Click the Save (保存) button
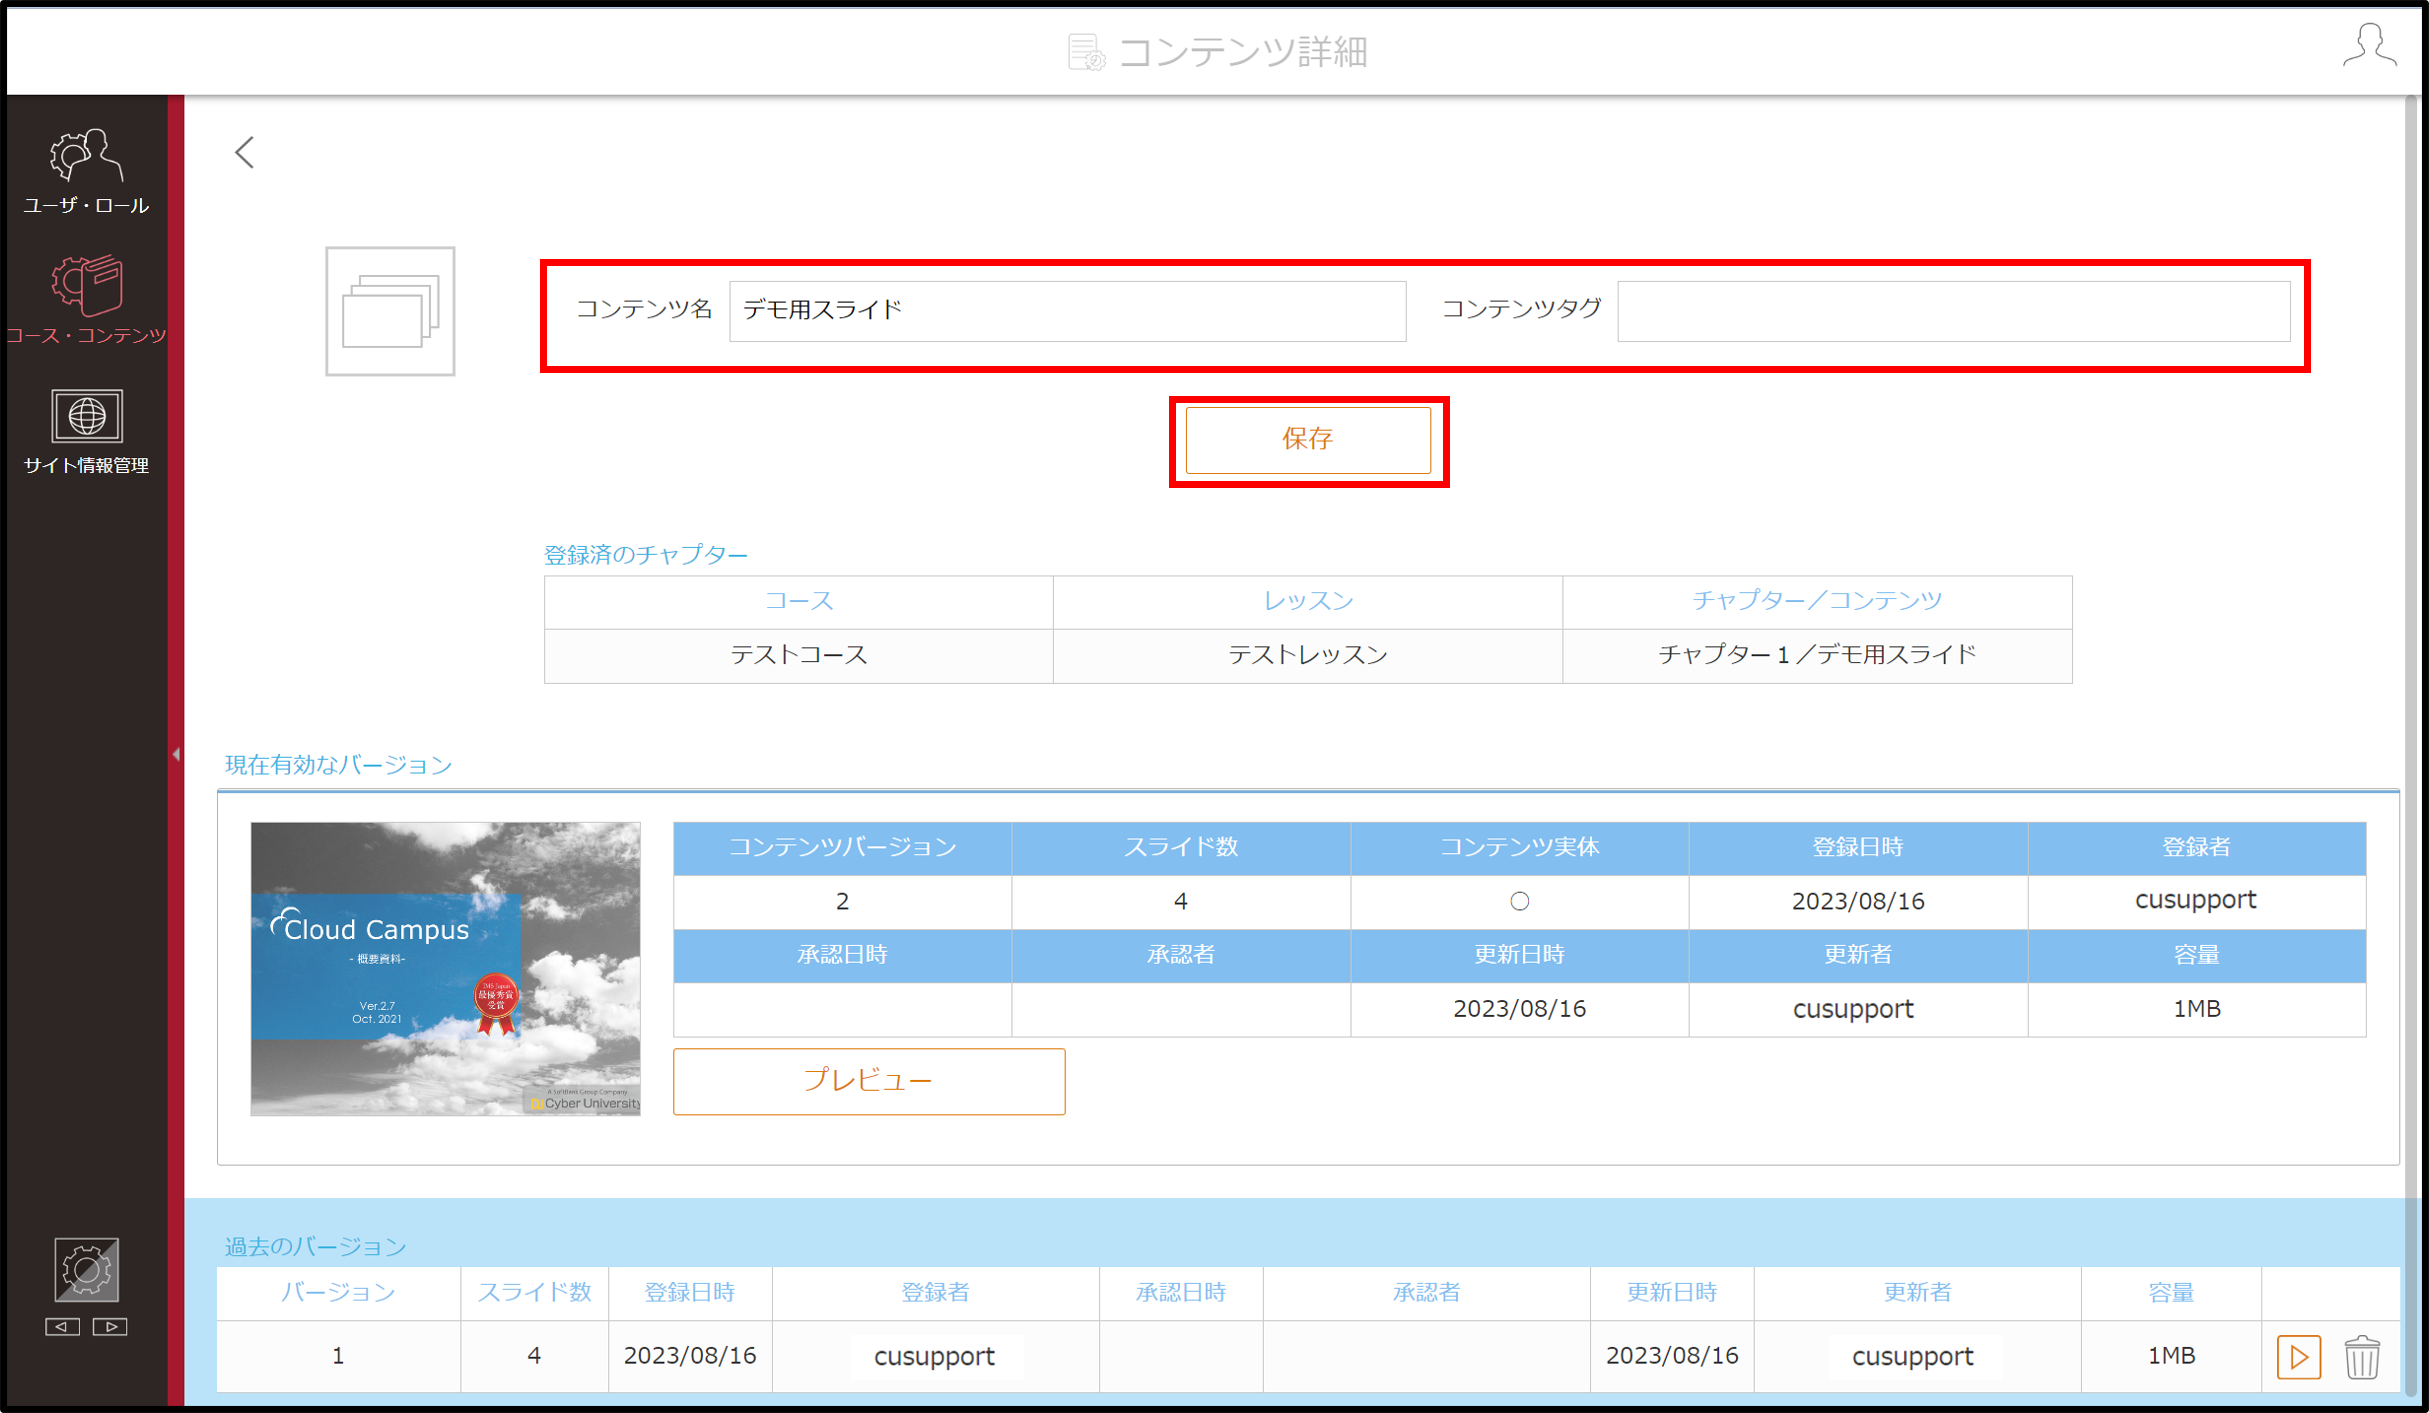This screenshot has width=2429, height=1413. tap(1308, 439)
